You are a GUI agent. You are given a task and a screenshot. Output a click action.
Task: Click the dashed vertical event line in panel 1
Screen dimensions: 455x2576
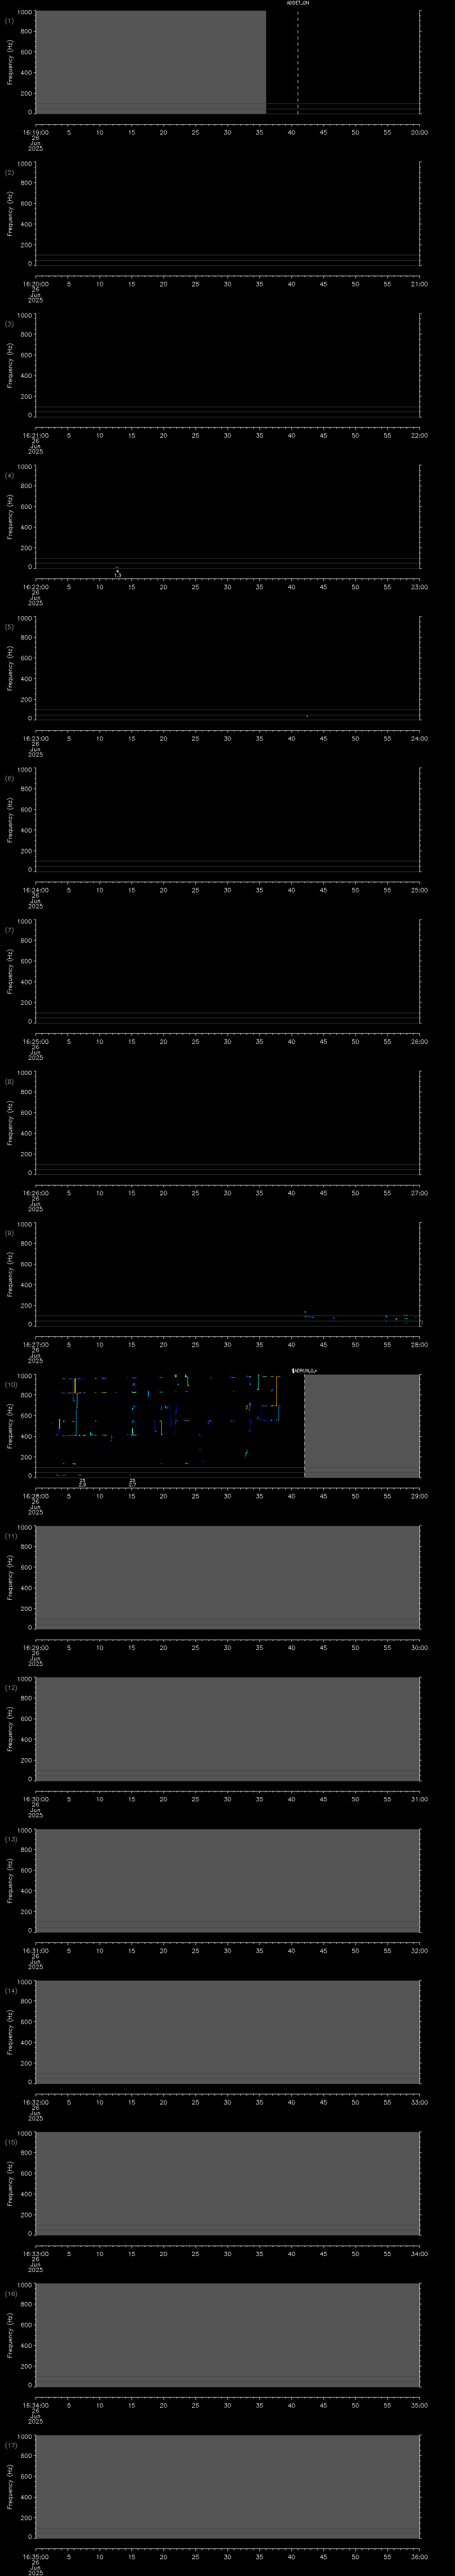297,60
